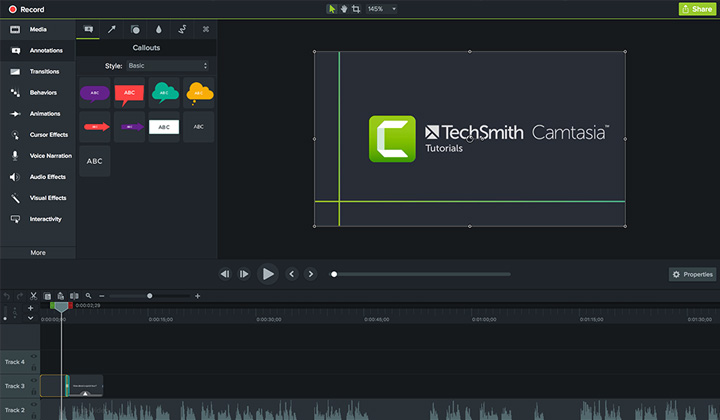The width and height of the screenshot is (720, 420).
Task: Click the Redo arrow in the timeline toolbar
Action: [x=20, y=296]
